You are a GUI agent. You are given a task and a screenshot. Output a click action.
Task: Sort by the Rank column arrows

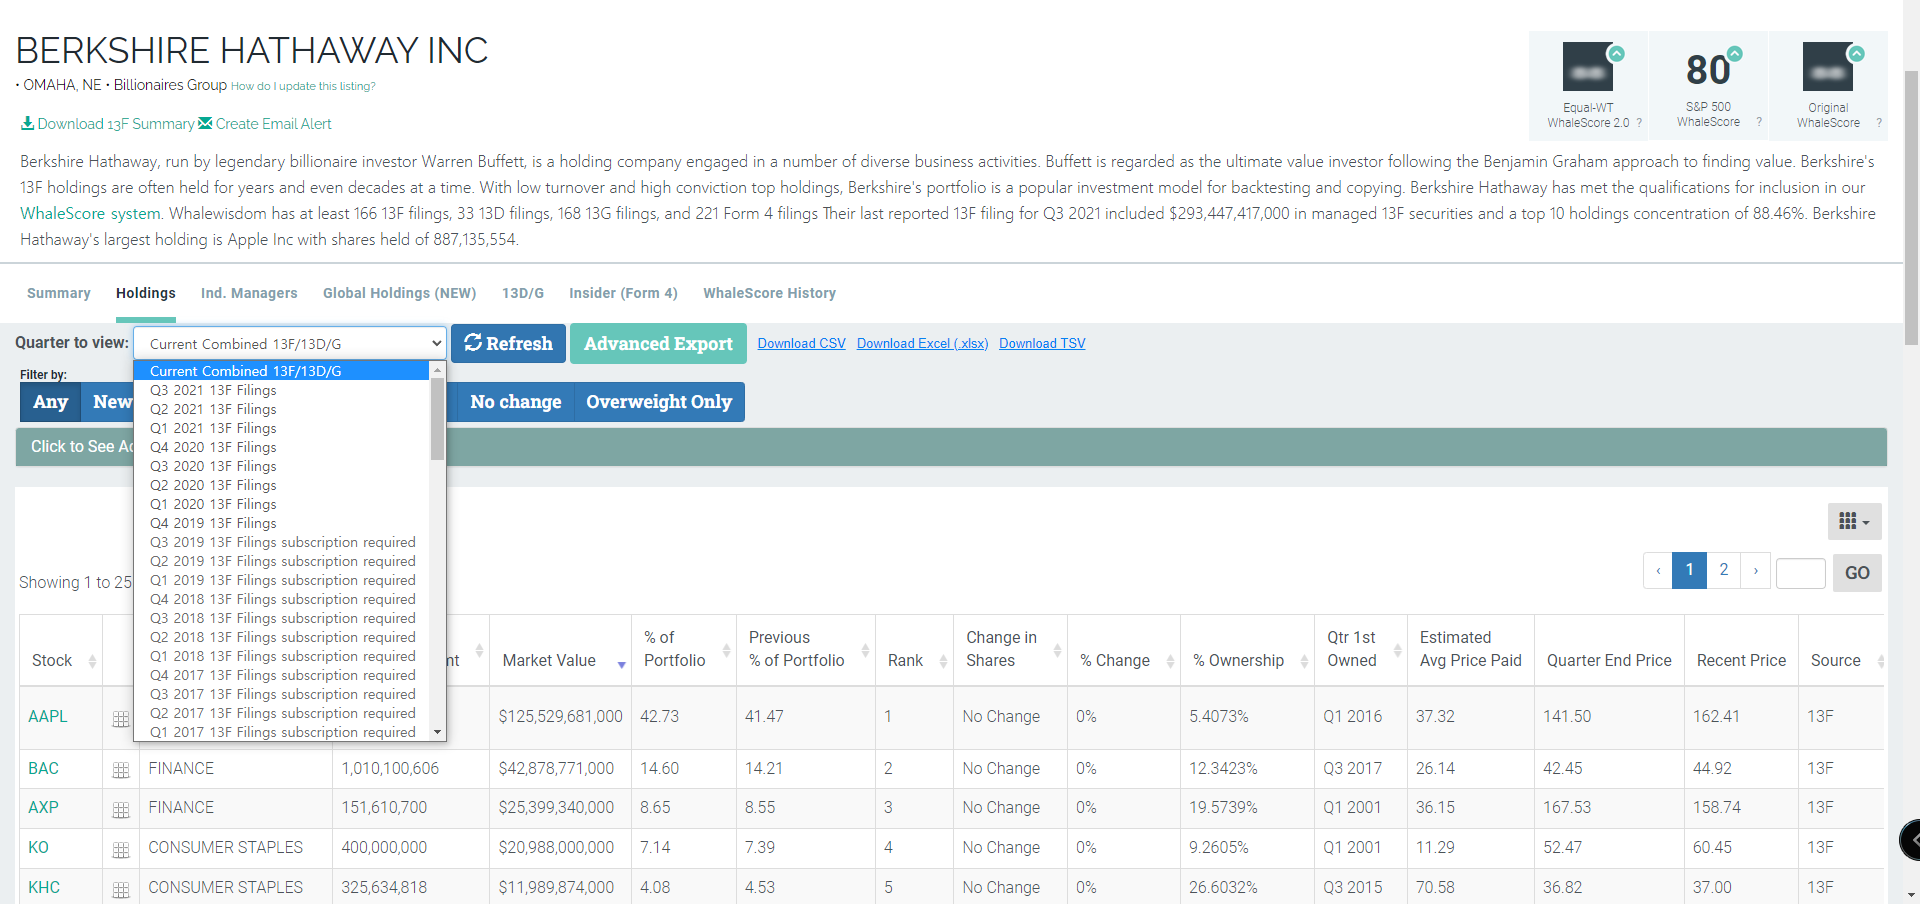click(x=943, y=661)
